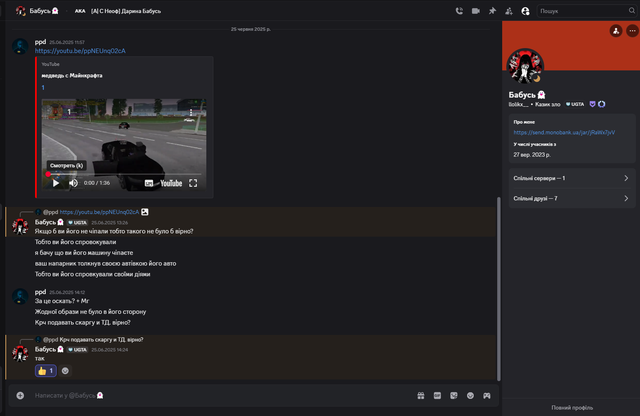This screenshot has height=416, width=640.
Task: Mute the YouTube video volume
Action: pos(73,183)
